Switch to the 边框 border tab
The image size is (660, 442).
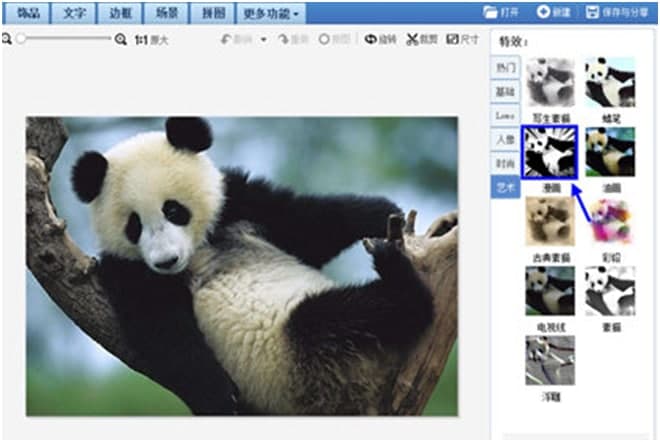click(120, 13)
